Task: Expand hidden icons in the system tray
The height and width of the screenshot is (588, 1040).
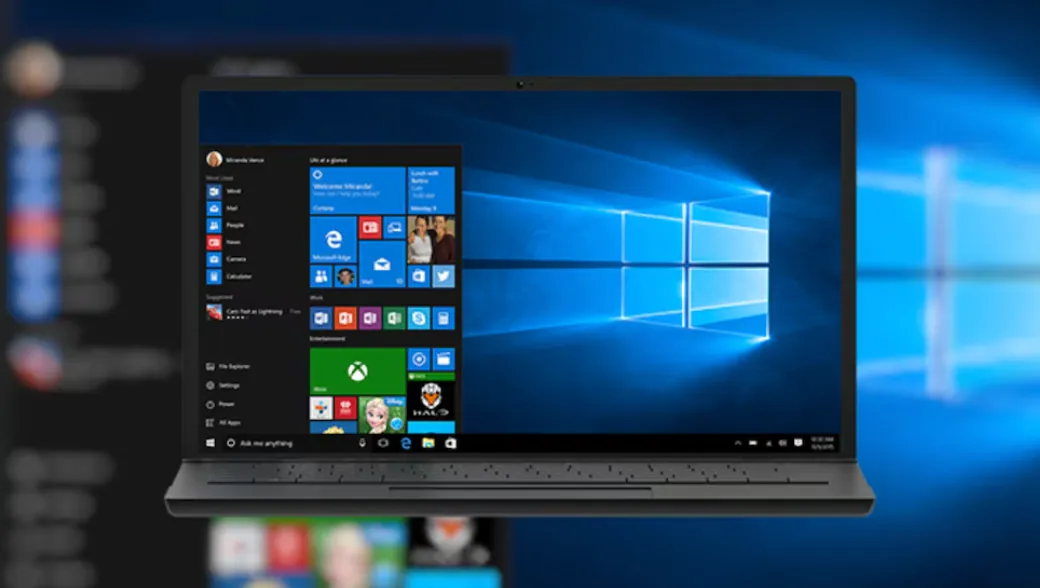Action: (738, 442)
